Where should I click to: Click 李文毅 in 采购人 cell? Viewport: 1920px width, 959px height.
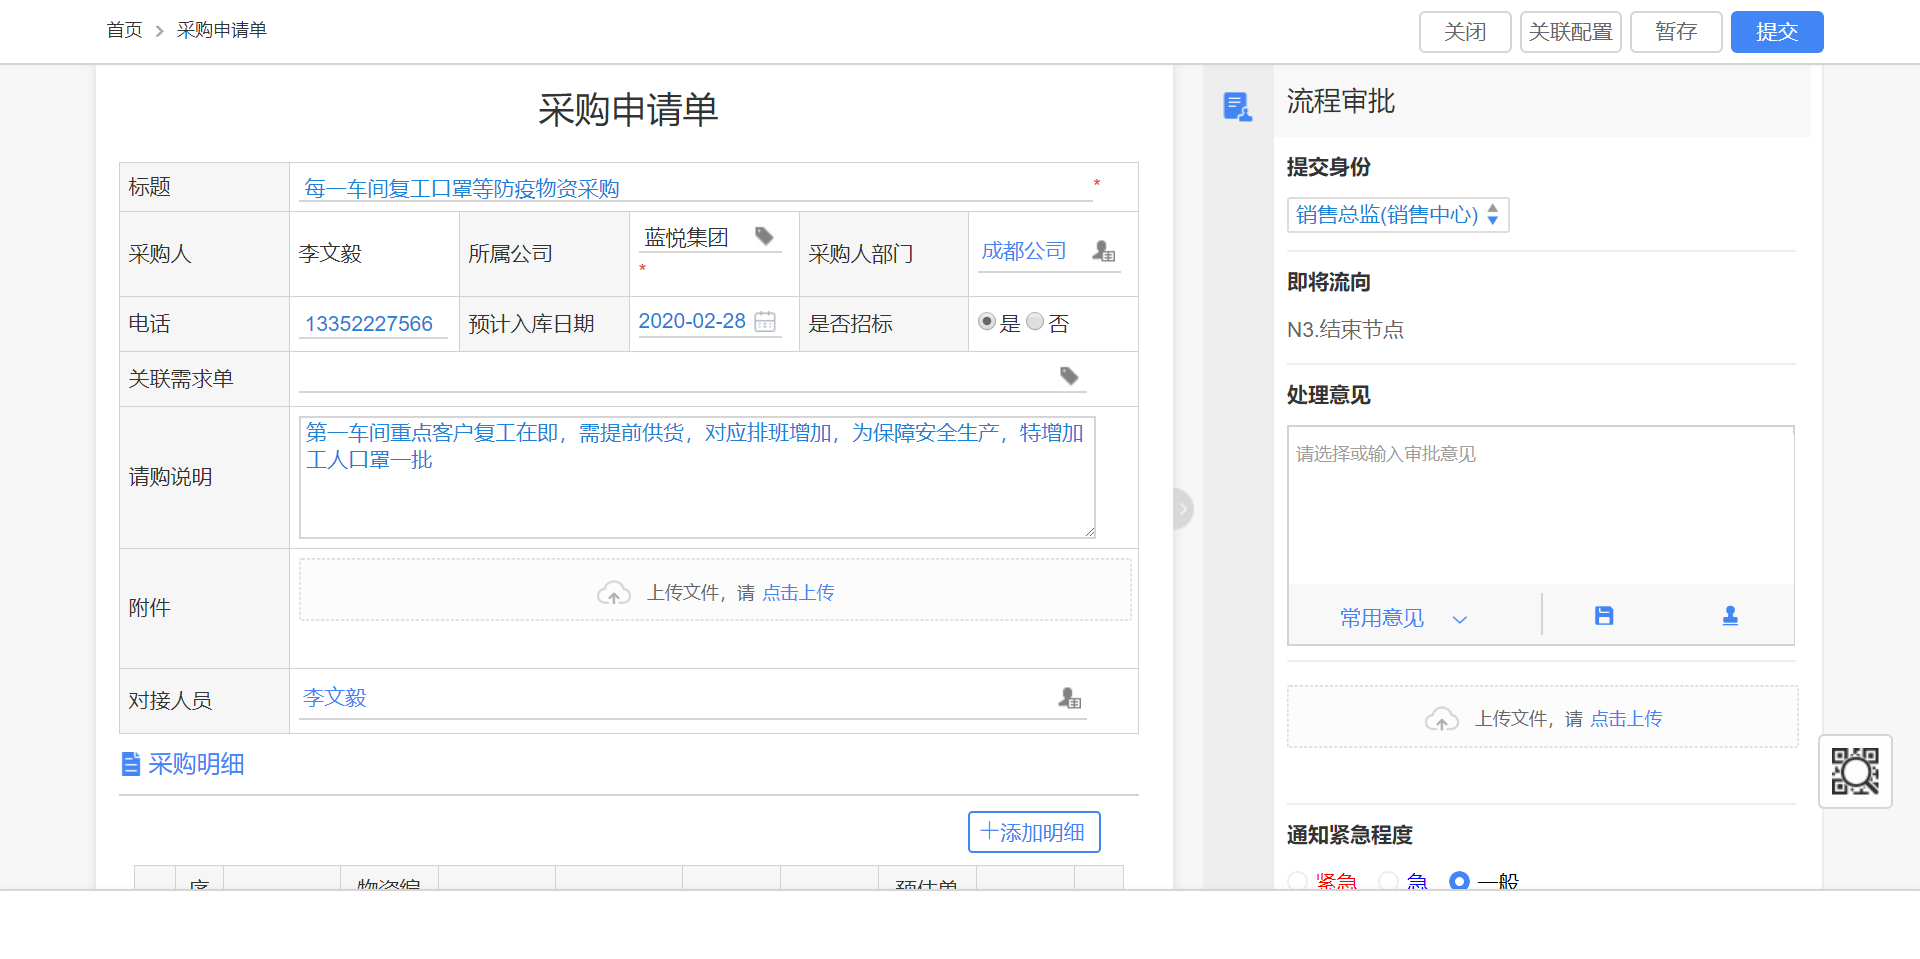(x=330, y=254)
